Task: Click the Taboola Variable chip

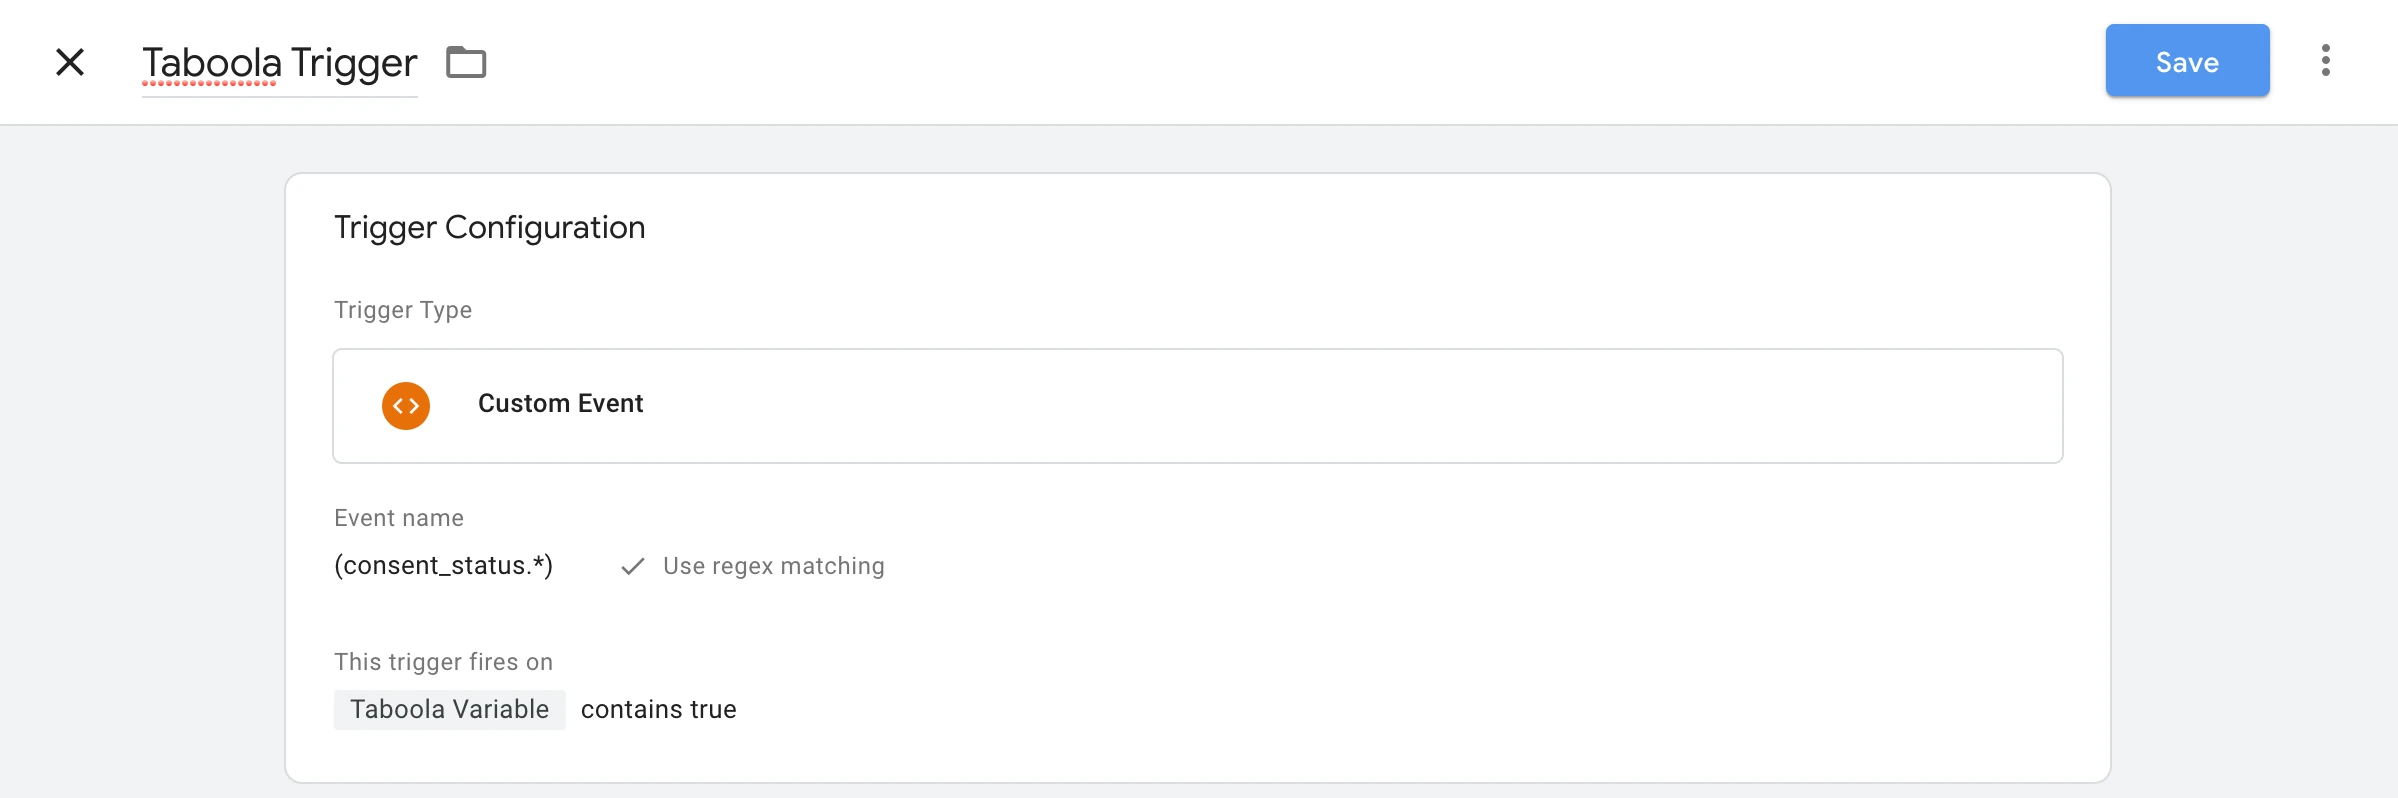Action: click(x=450, y=710)
